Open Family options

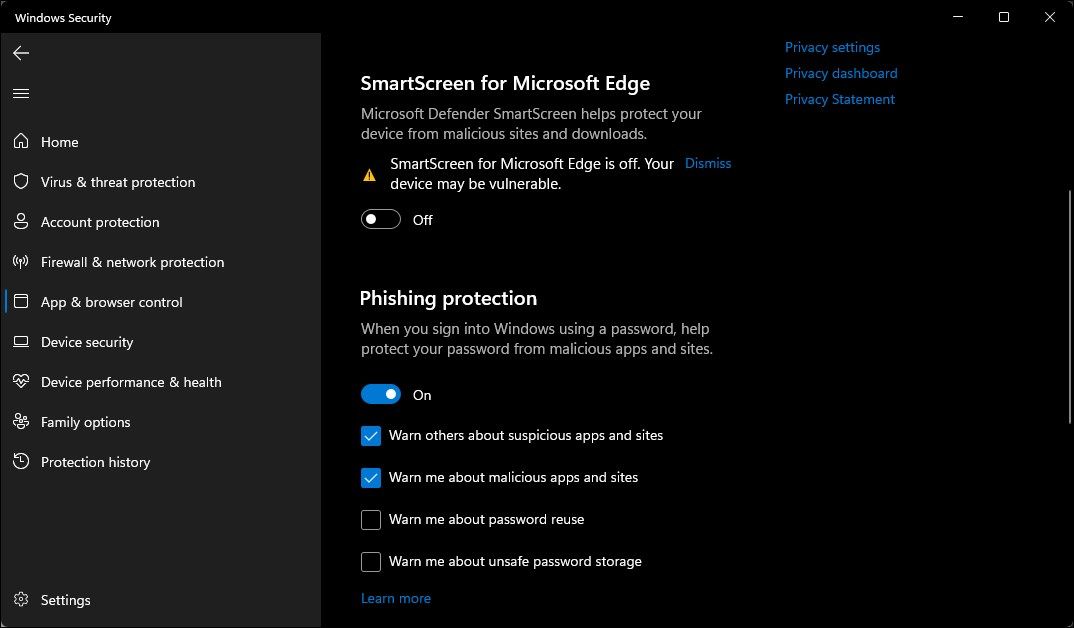pyautogui.click(x=85, y=422)
